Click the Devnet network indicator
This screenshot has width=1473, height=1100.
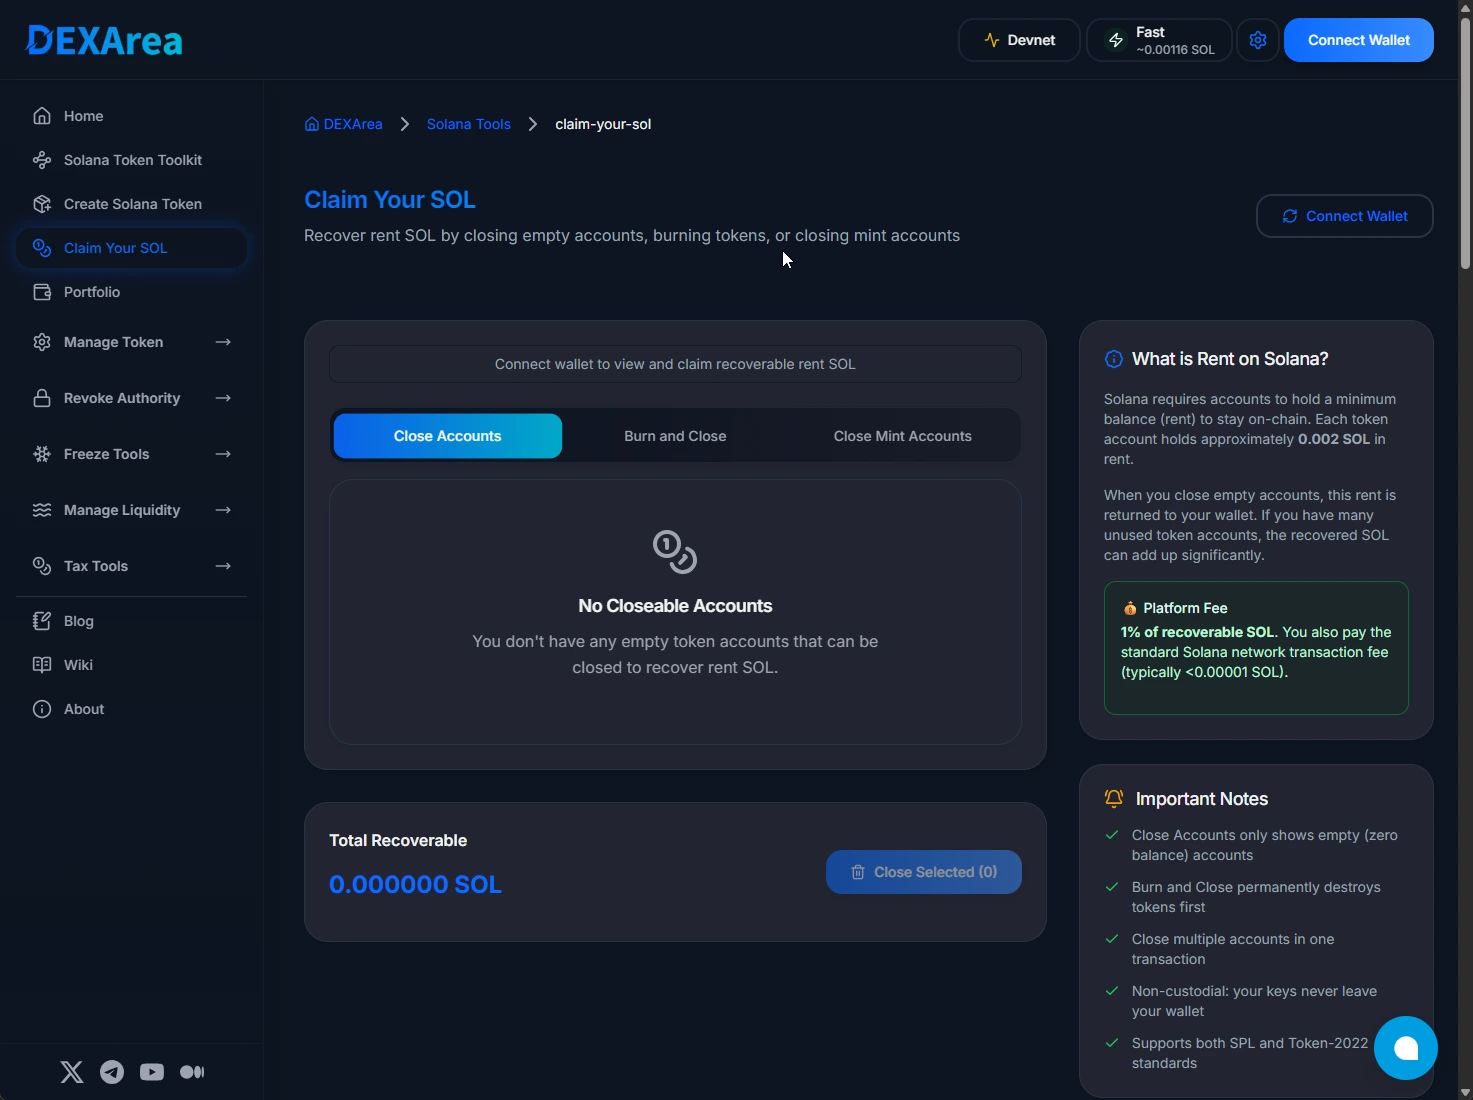click(x=1018, y=40)
